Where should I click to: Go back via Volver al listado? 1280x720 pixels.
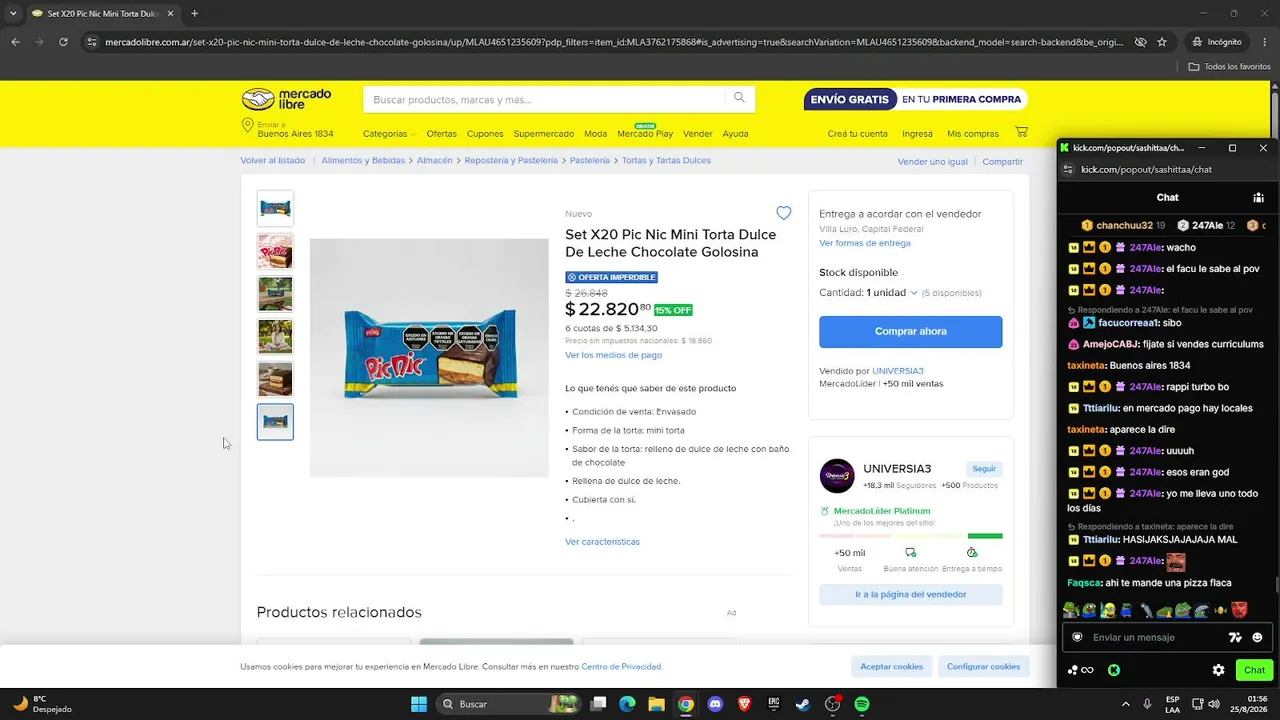pyautogui.click(x=272, y=160)
